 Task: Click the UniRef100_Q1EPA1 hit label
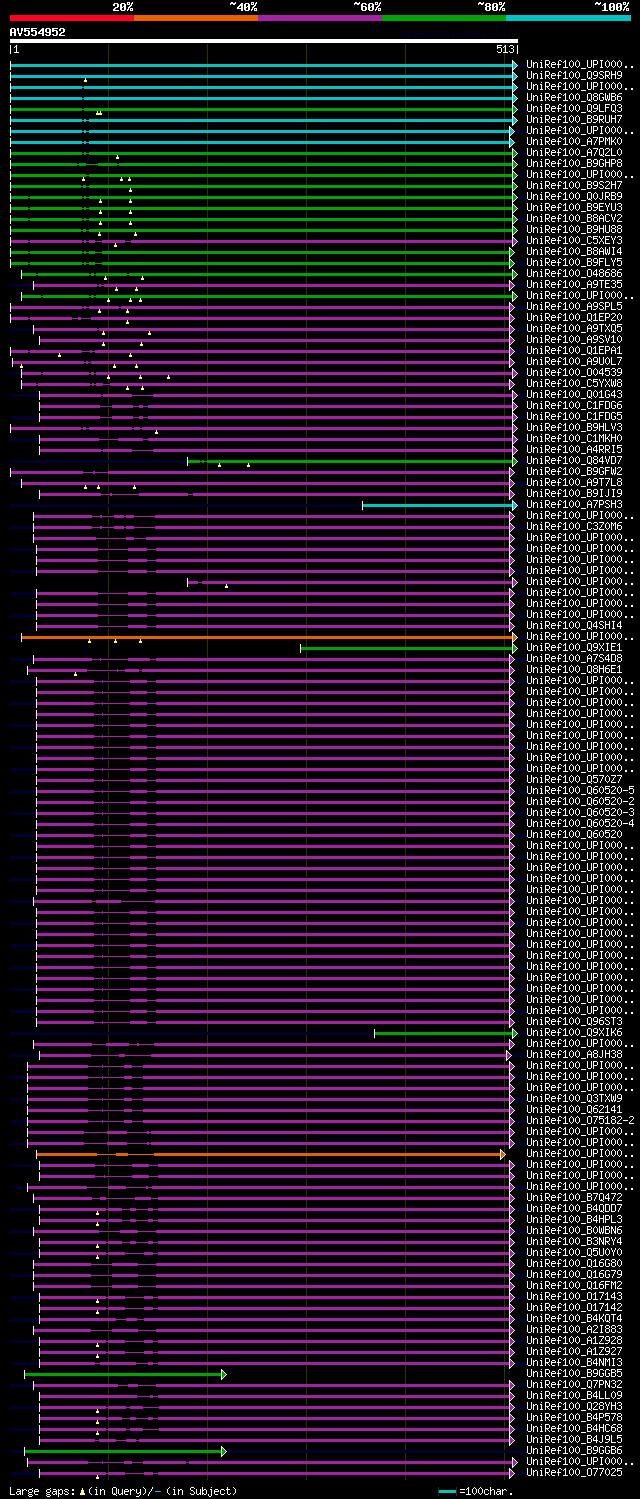[x=574, y=350]
